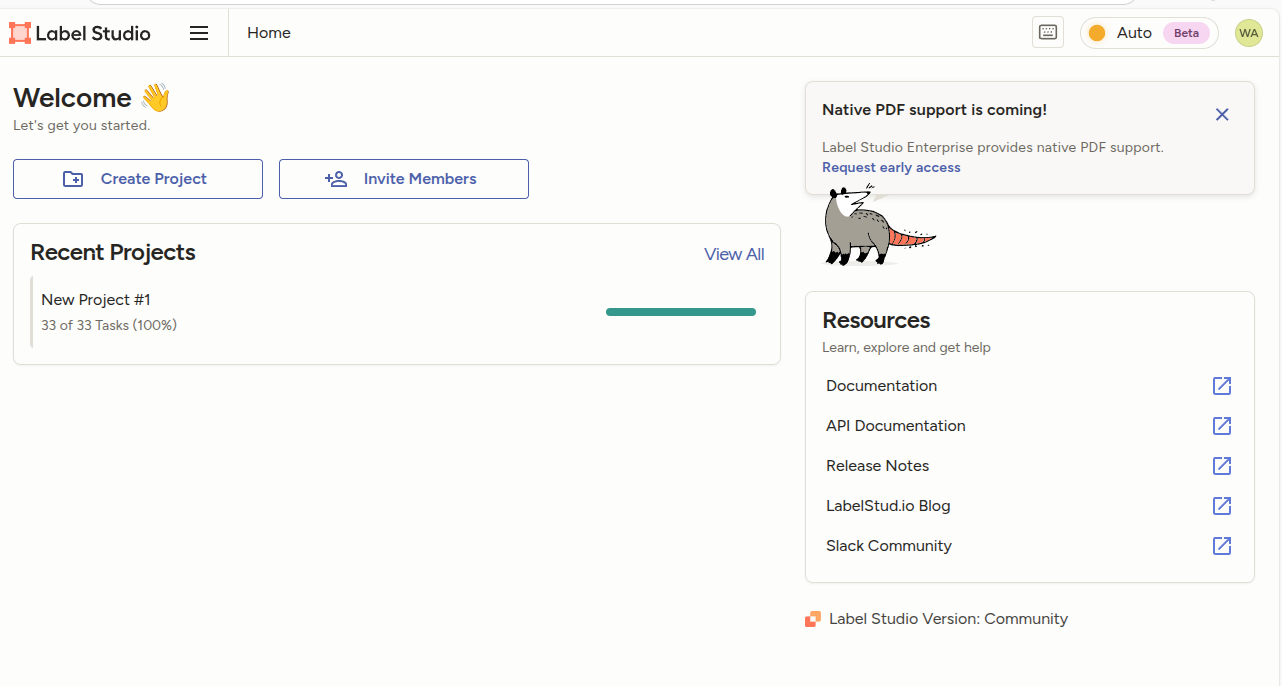Close the Native PDF support notice

[1222, 114]
